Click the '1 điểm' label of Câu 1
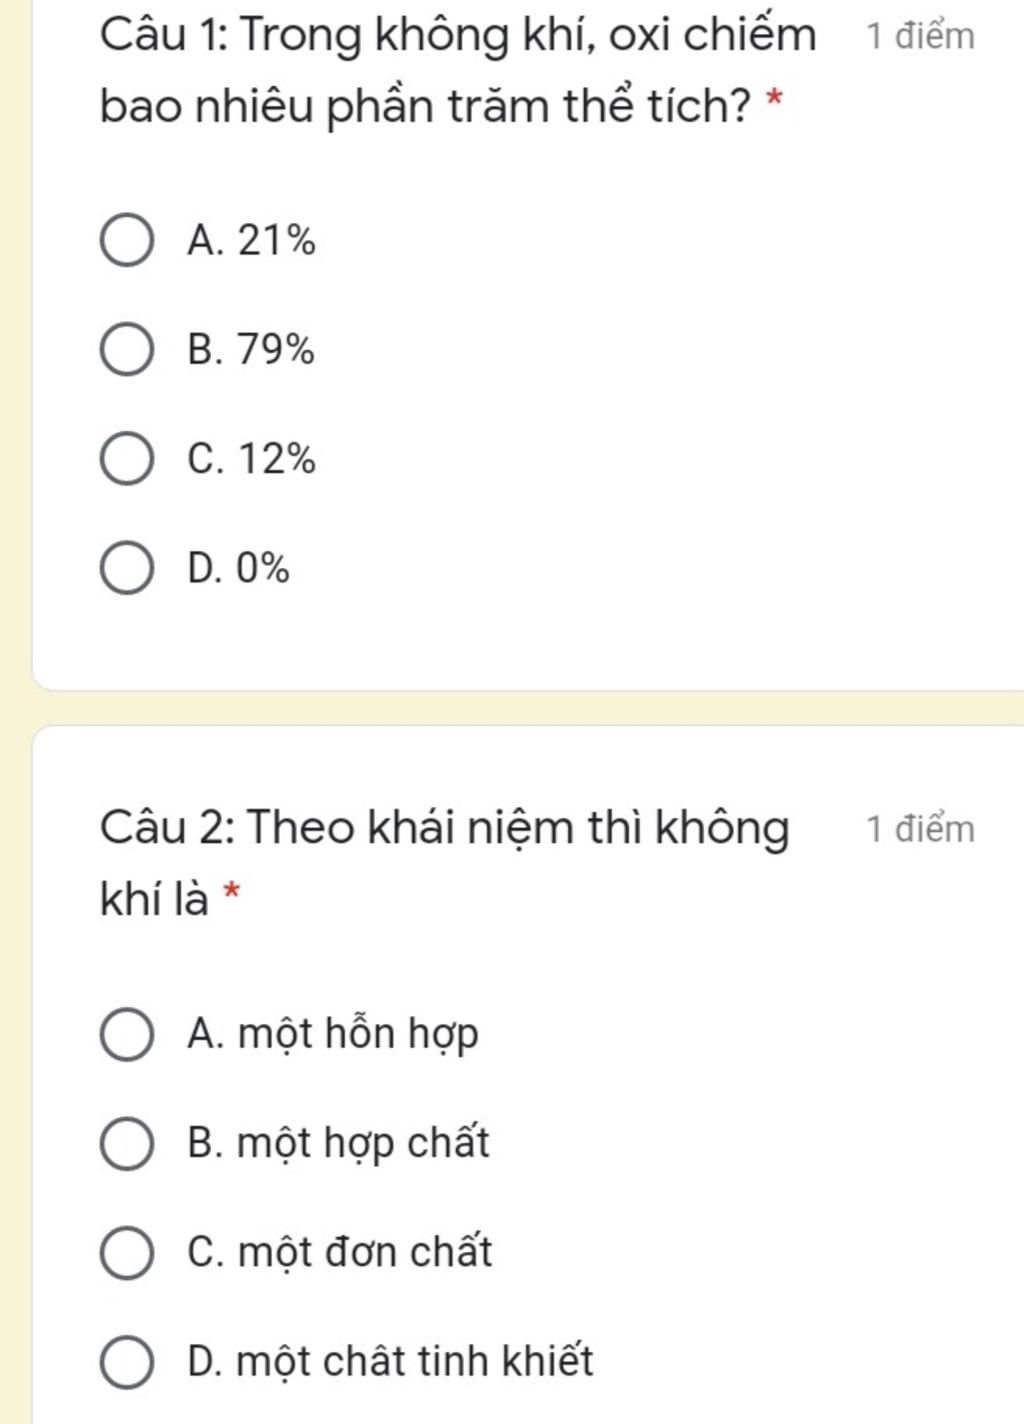The height and width of the screenshot is (1424, 1024). (920, 36)
